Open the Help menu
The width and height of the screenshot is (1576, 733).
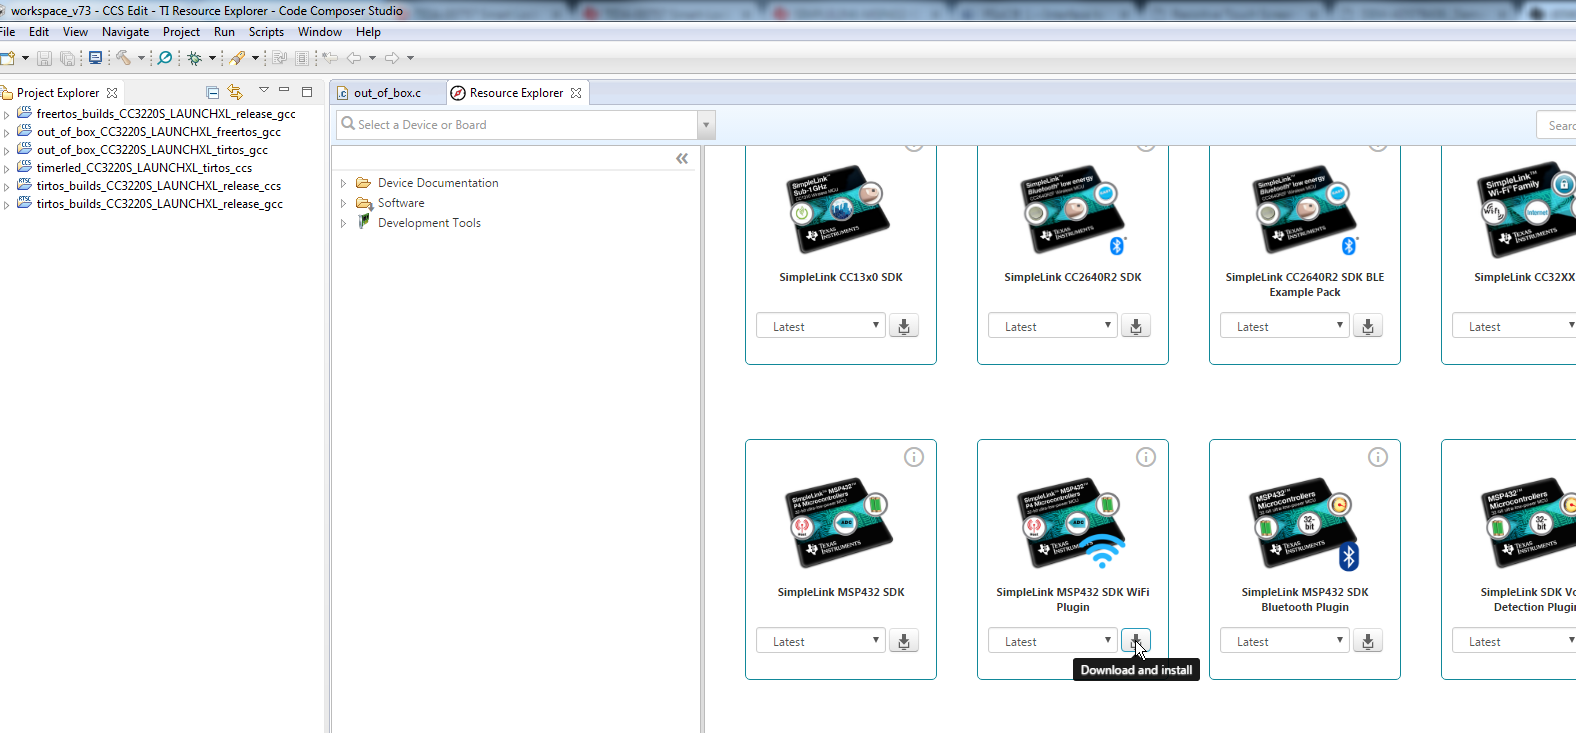368,32
